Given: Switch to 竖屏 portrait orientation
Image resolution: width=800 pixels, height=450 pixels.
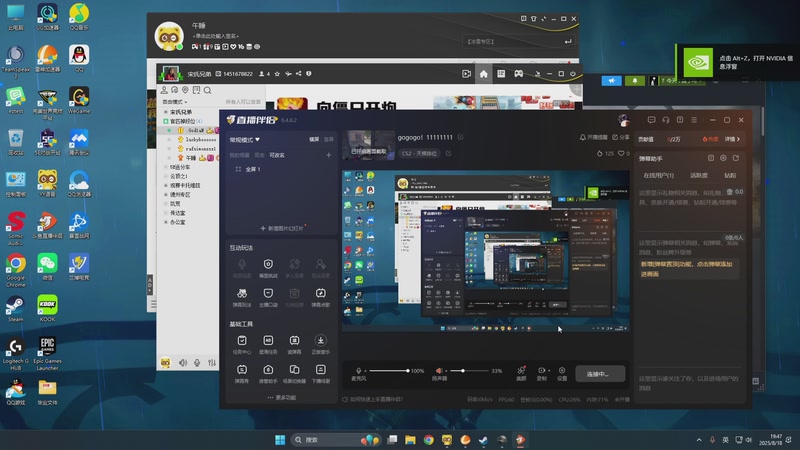Looking at the screenshot, I should [329, 139].
